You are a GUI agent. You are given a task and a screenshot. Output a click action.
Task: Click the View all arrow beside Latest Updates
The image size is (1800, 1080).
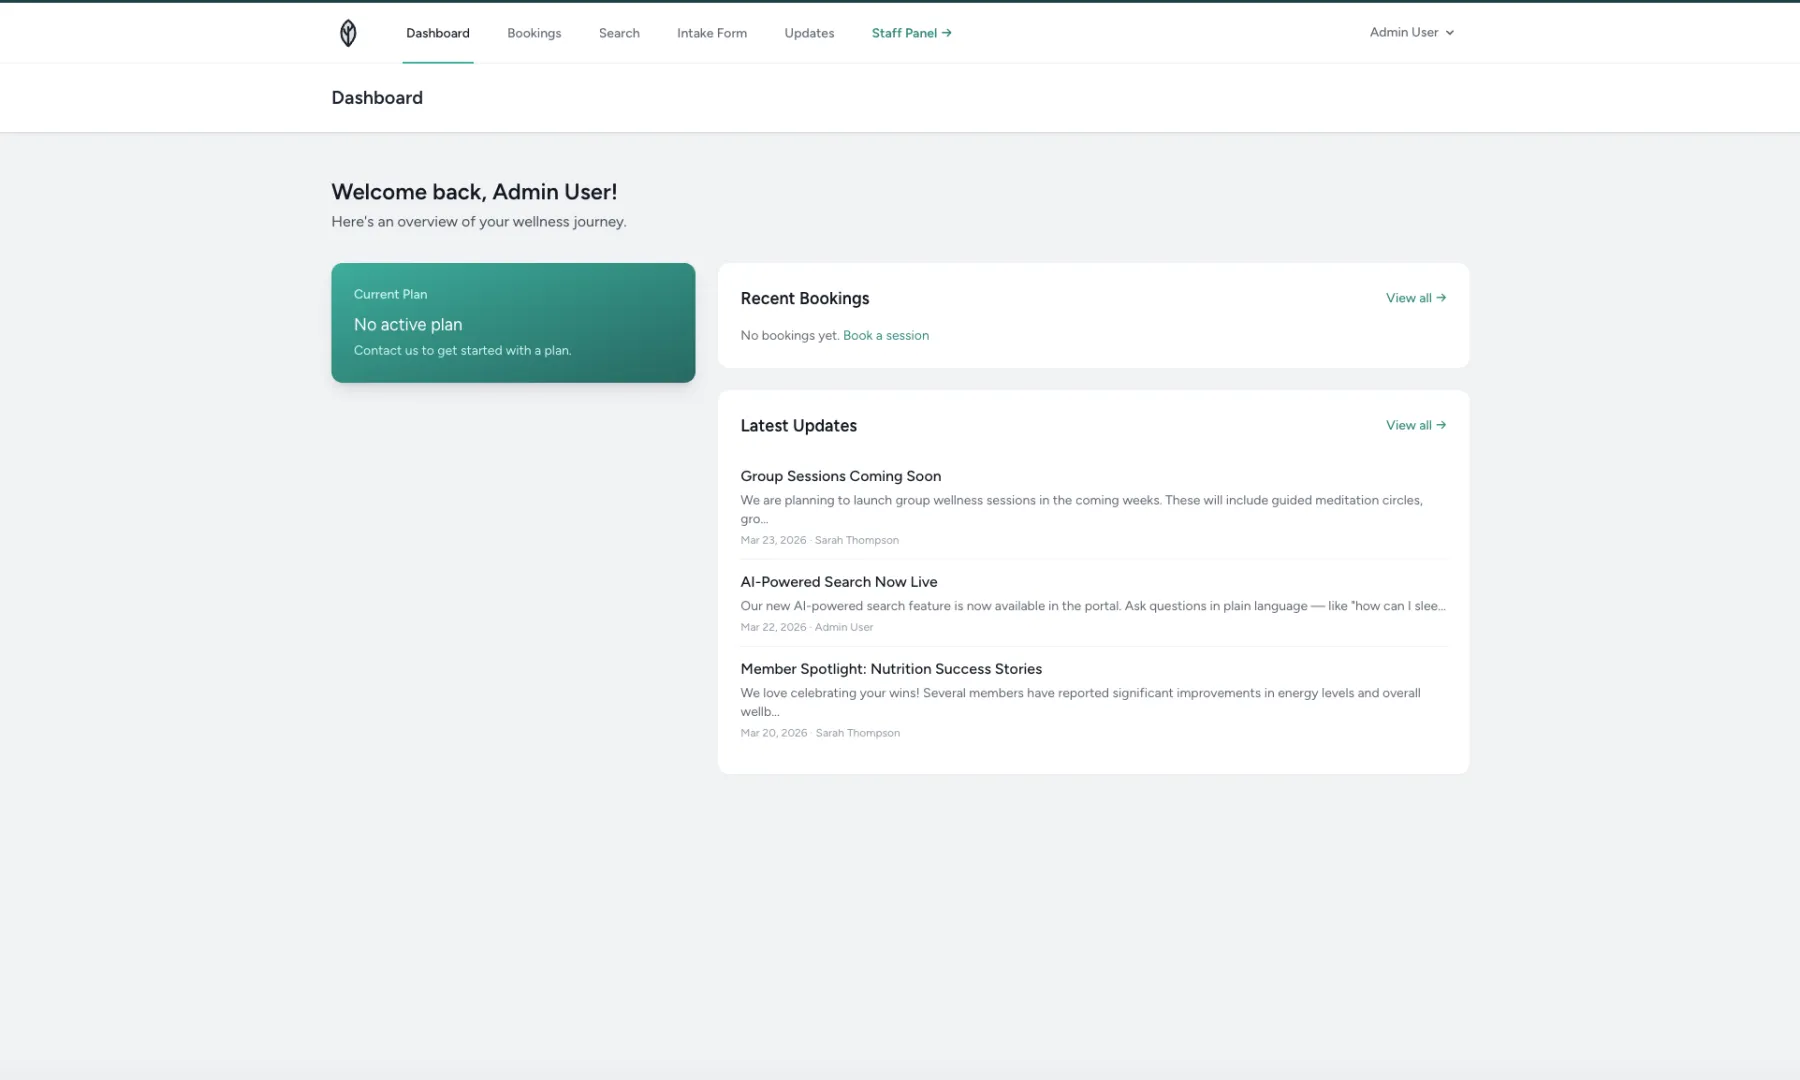point(1440,424)
